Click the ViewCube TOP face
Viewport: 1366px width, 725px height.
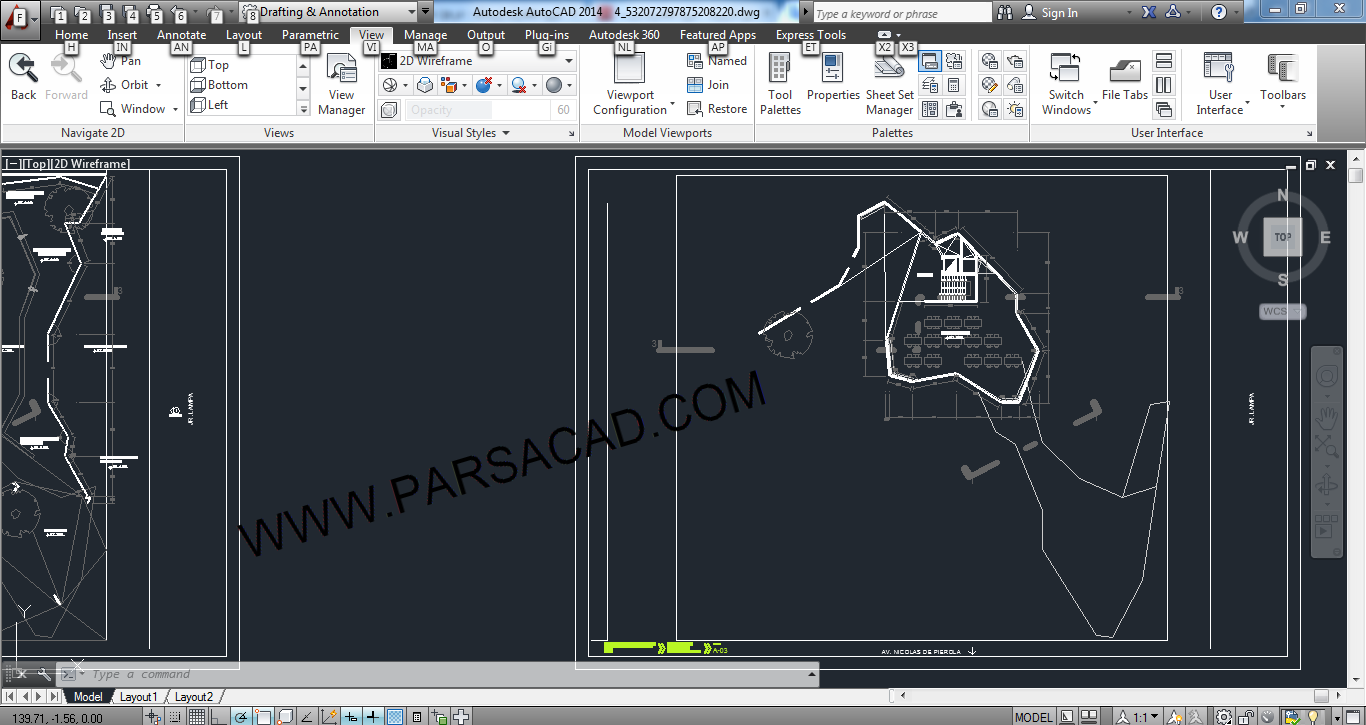click(1283, 237)
